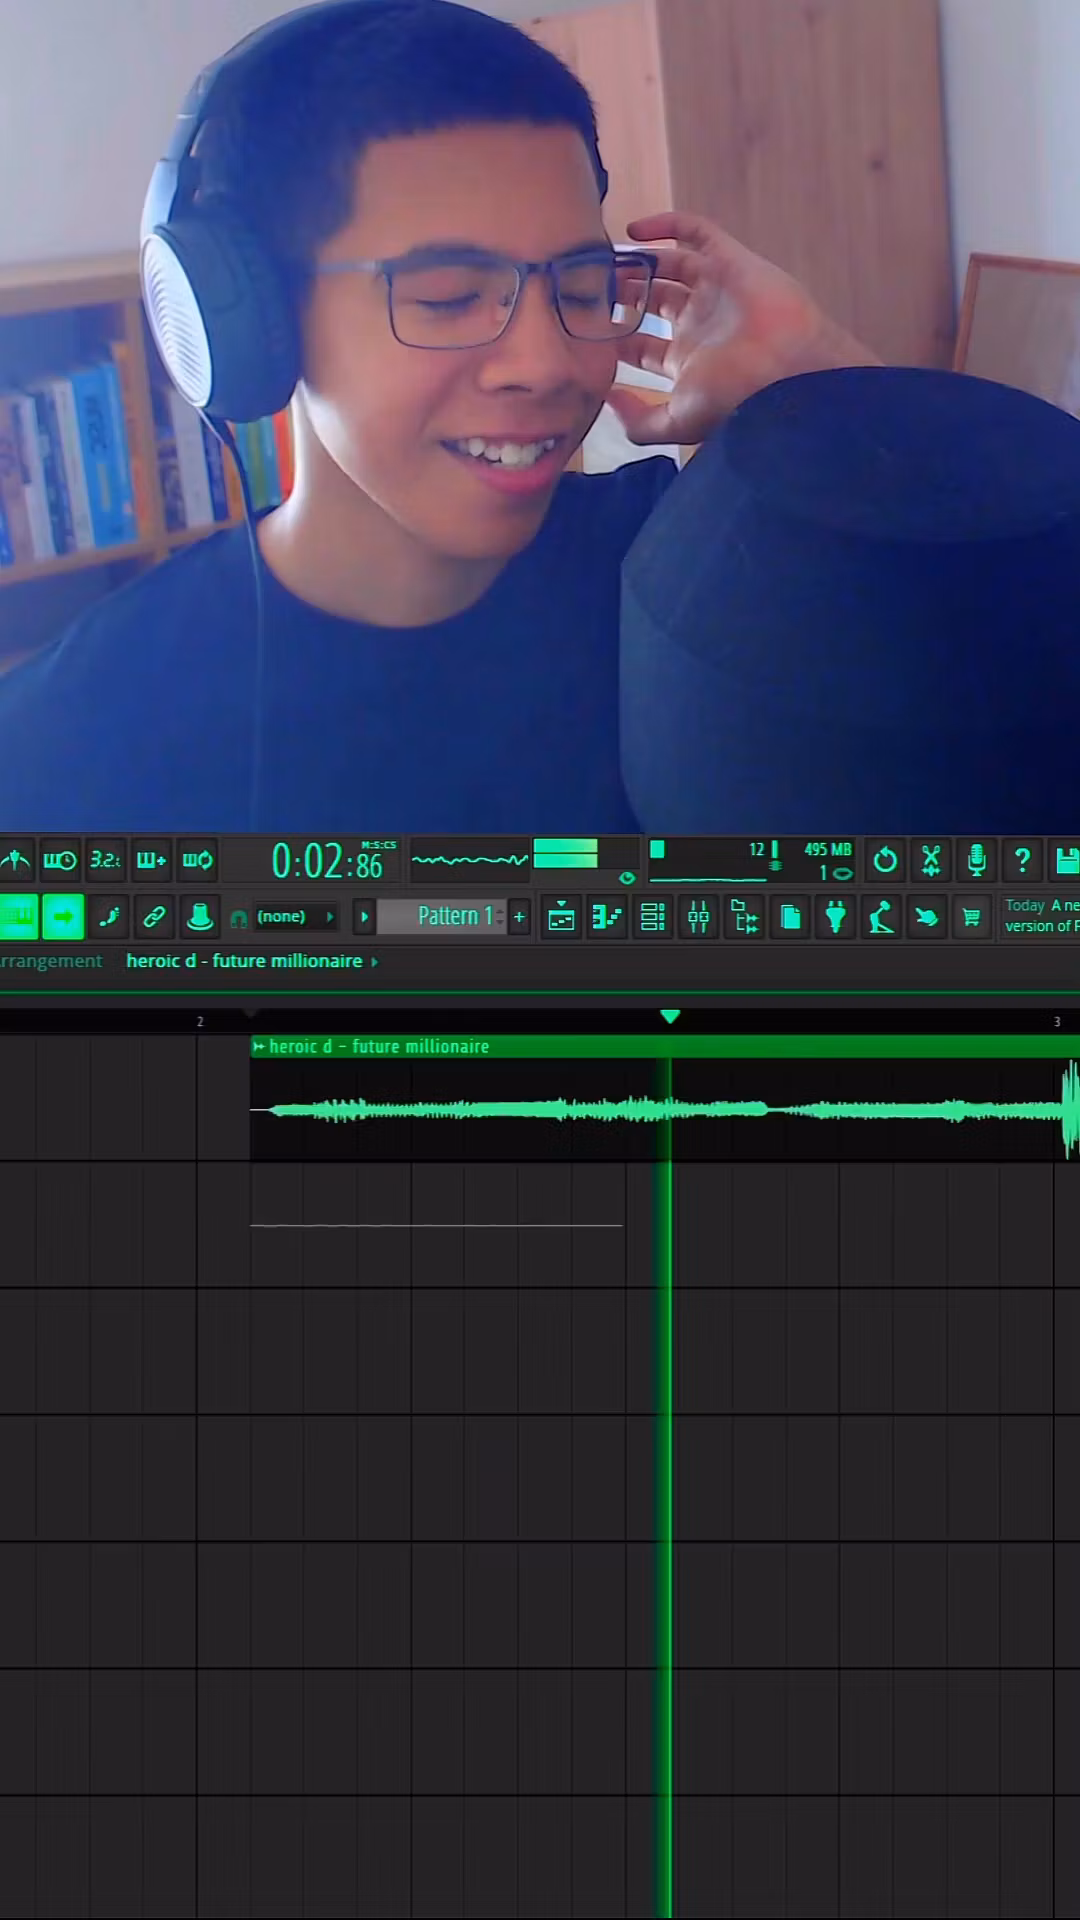Open audio editor scissors icon
Screen dimensions: 1080x1920
coord(931,860)
